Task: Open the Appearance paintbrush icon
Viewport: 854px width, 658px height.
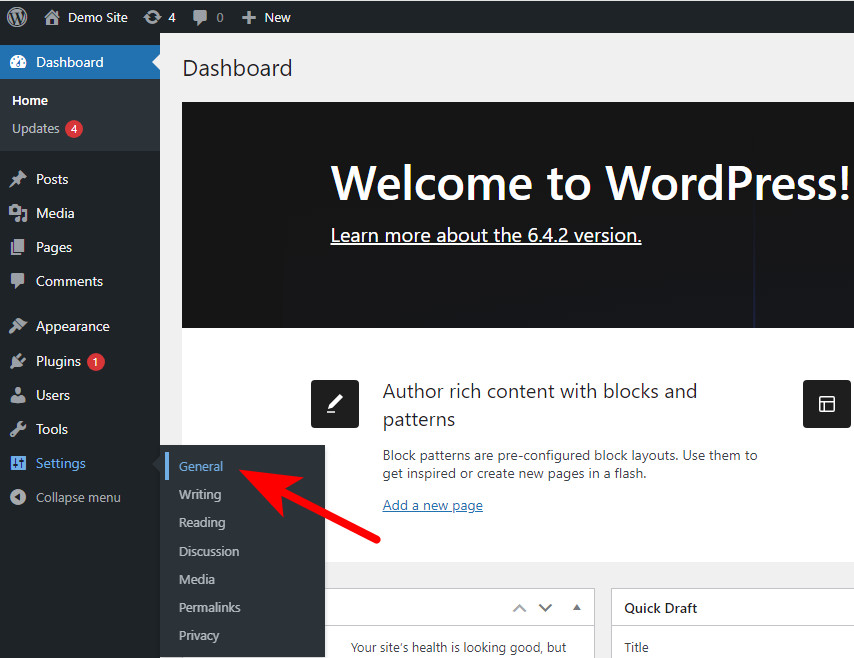Action: pyautogui.click(x=22, y=326)
